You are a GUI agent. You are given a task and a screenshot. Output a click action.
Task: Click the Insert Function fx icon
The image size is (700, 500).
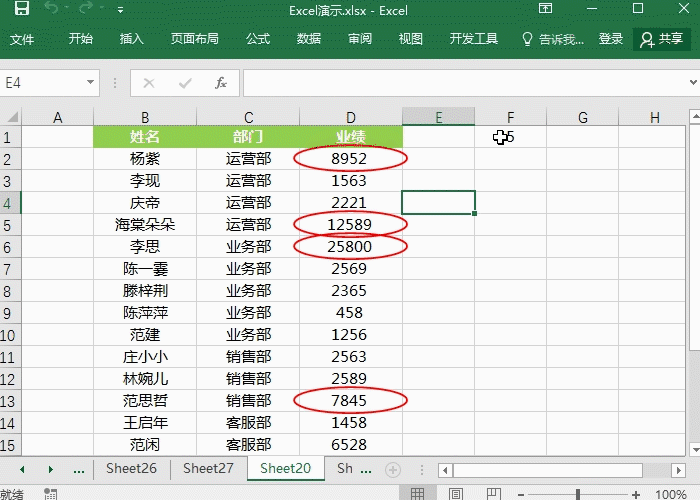(221, 83)
